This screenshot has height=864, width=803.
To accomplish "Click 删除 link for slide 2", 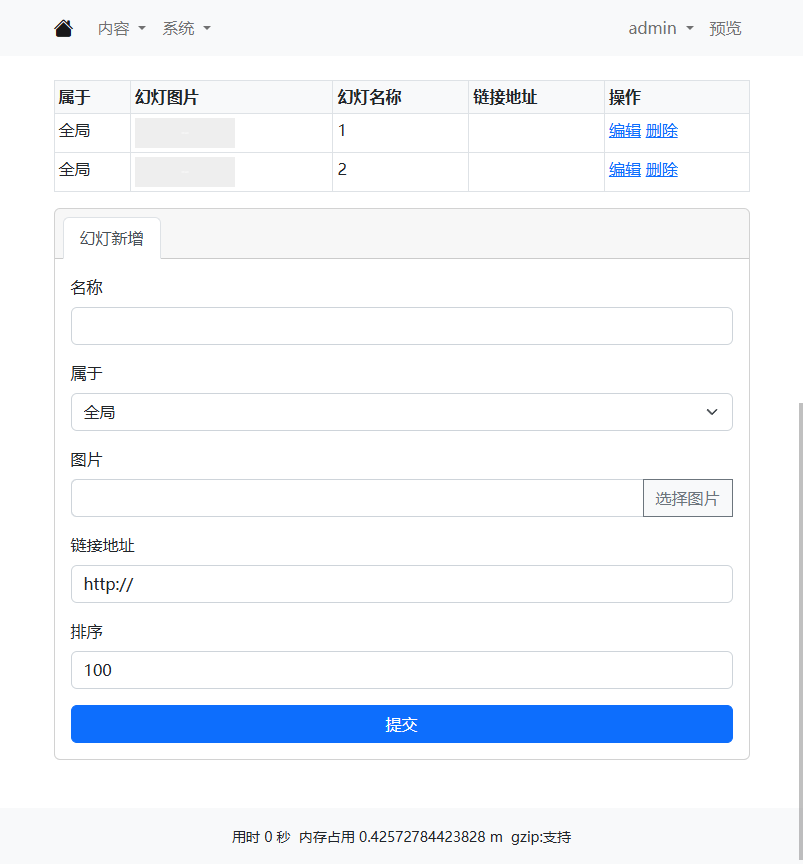I will click(661, 170).
